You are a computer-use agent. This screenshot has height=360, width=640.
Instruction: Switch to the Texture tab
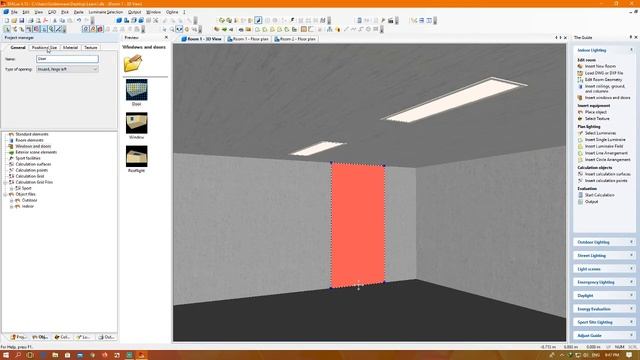pos(91,48)
